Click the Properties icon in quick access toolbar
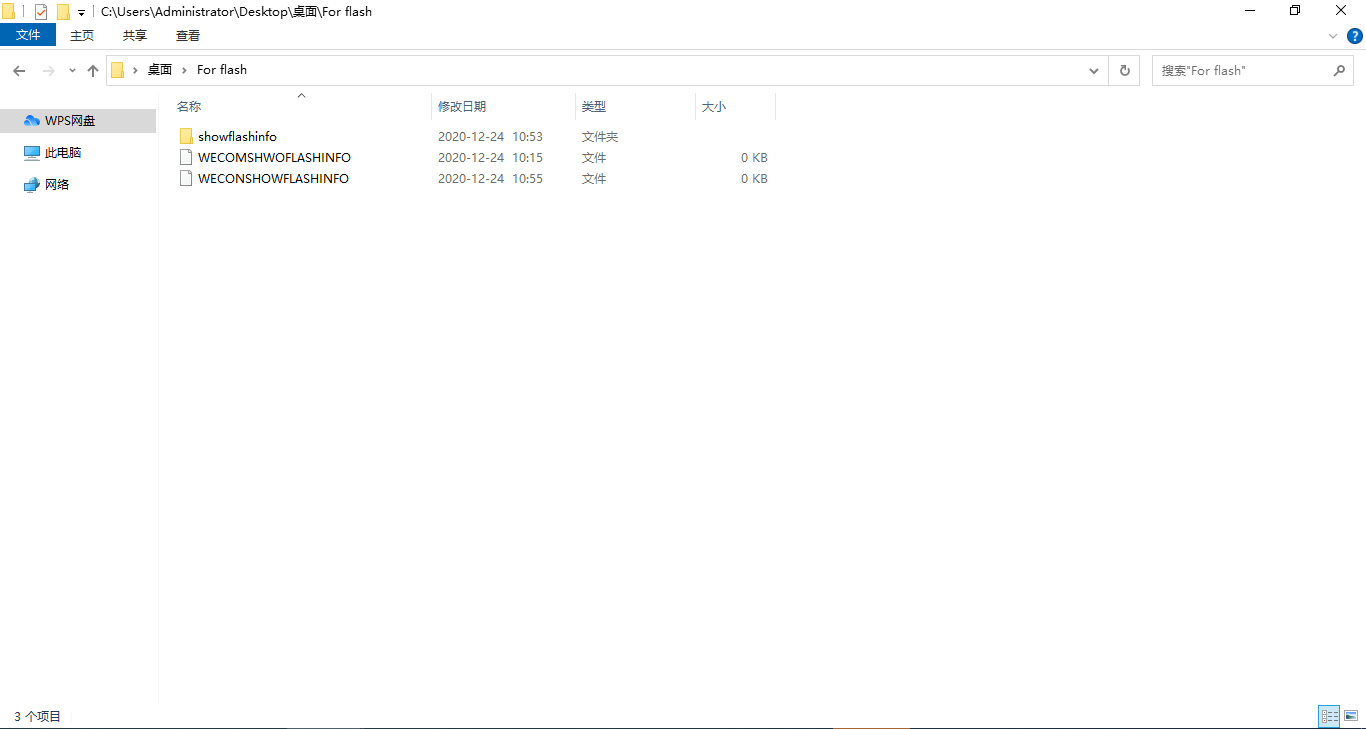Screen dimensions: 1366x729 [x=41, y=12]
